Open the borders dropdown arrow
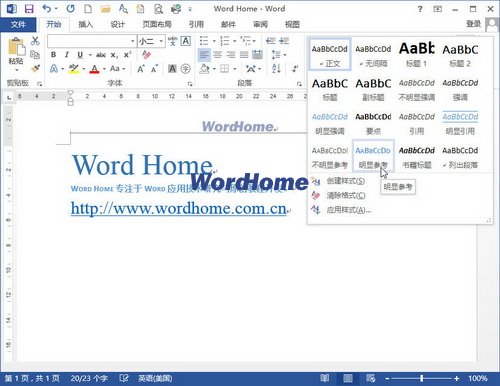The width and height of the screenshot is (500, 386). click(235, 69)
